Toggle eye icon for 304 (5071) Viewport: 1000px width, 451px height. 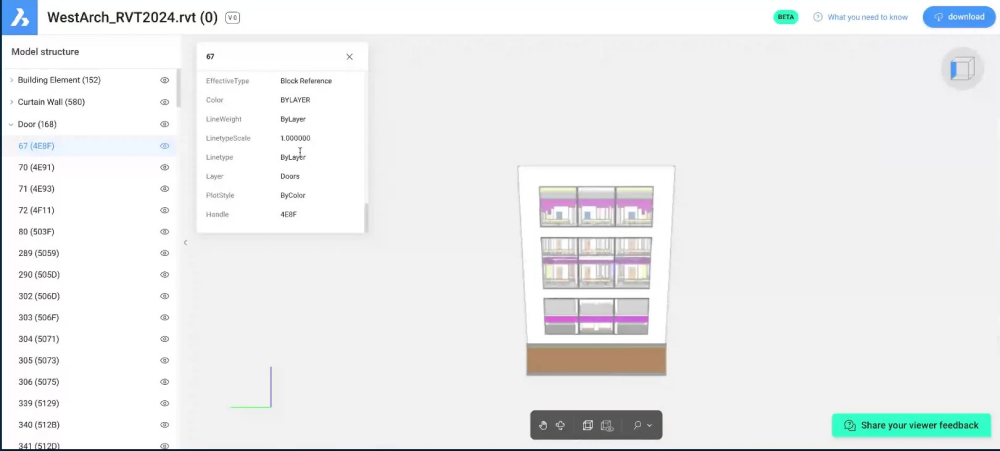click(x=165, y=339)
